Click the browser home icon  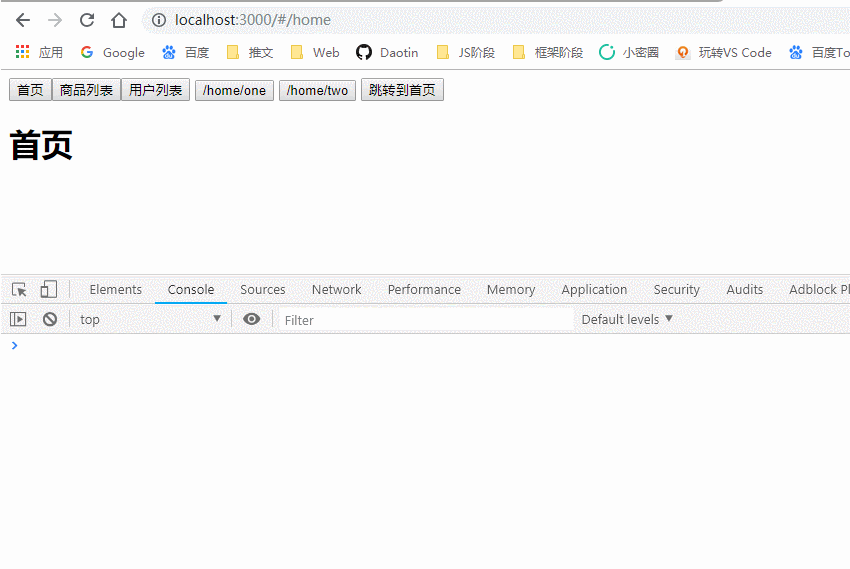point(119,20)
